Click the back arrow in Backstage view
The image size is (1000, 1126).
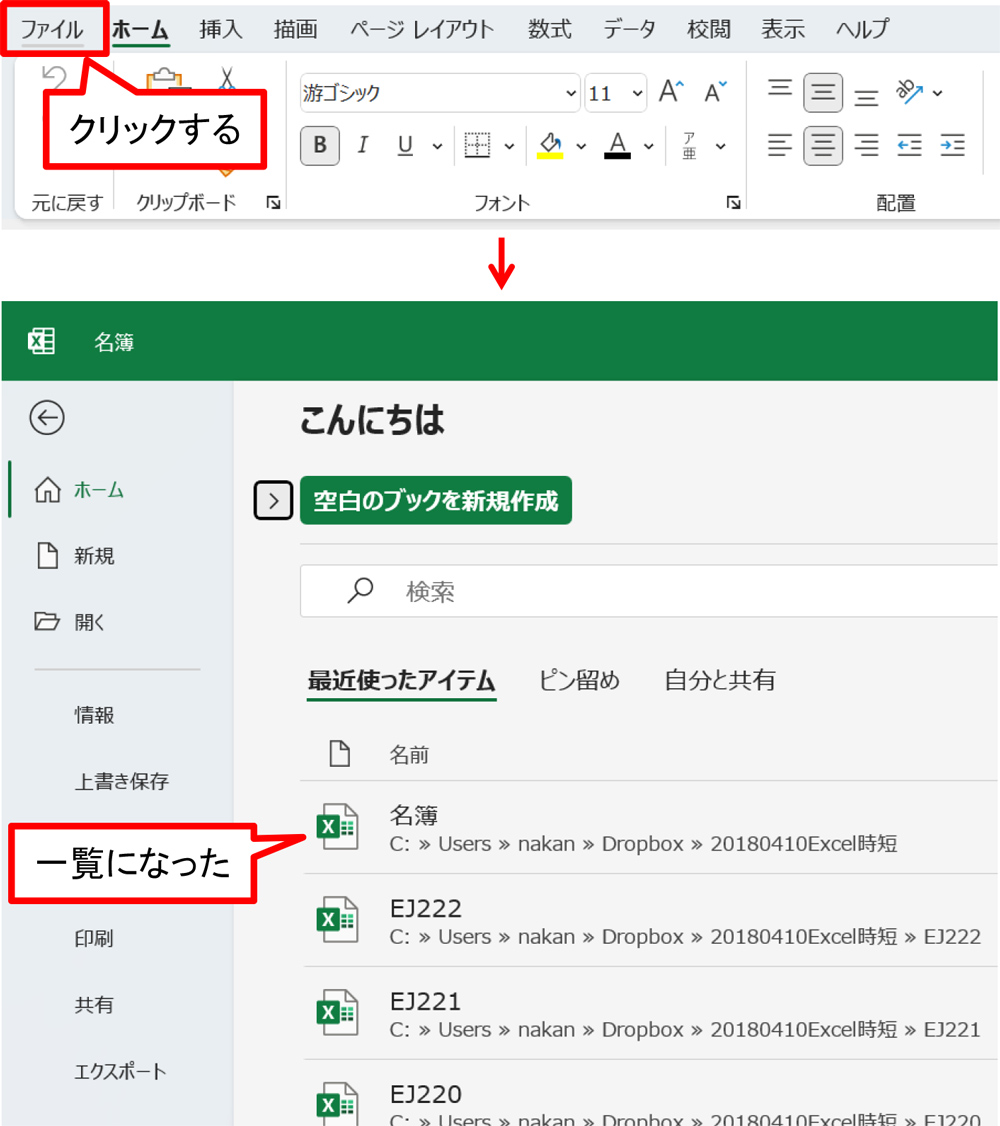coord(47,418)
